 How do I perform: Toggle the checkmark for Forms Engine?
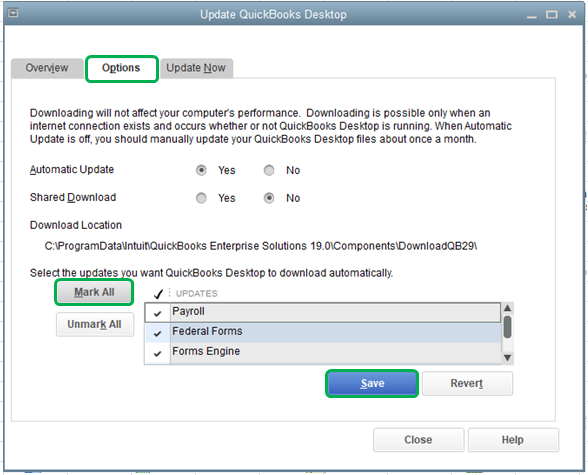158,353
